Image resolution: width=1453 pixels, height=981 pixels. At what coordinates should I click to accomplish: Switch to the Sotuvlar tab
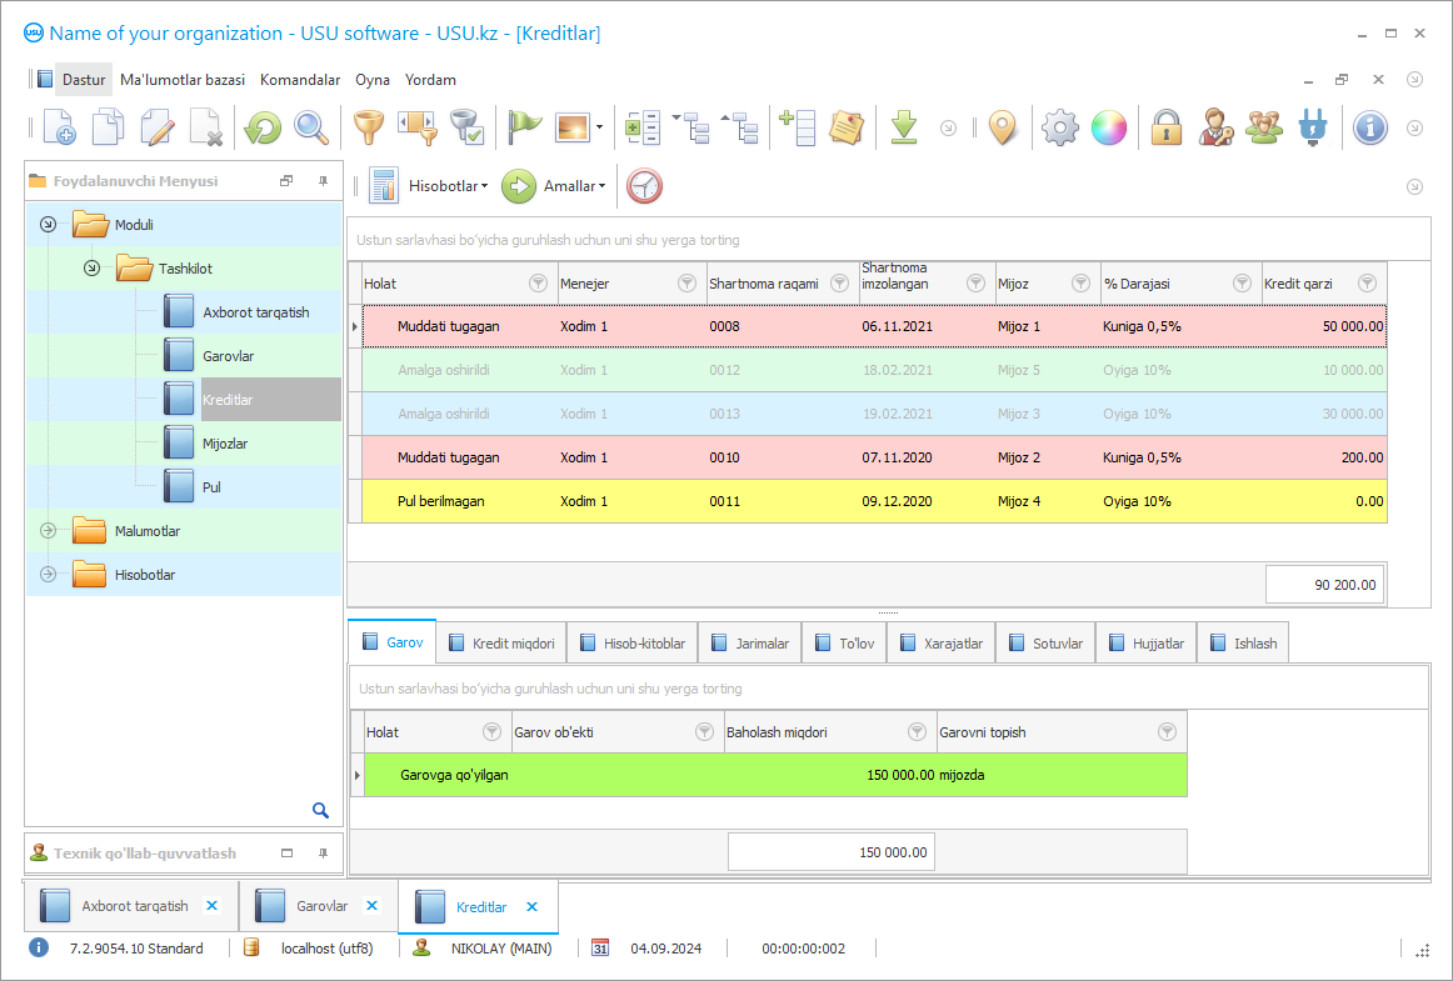click(1046, 643)
